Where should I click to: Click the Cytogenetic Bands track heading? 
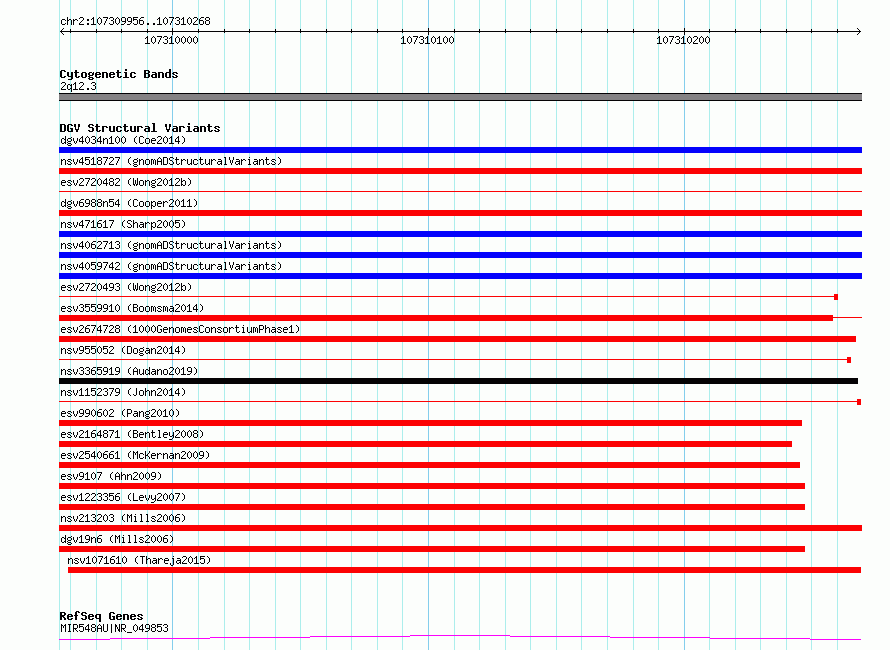(119, 74)
